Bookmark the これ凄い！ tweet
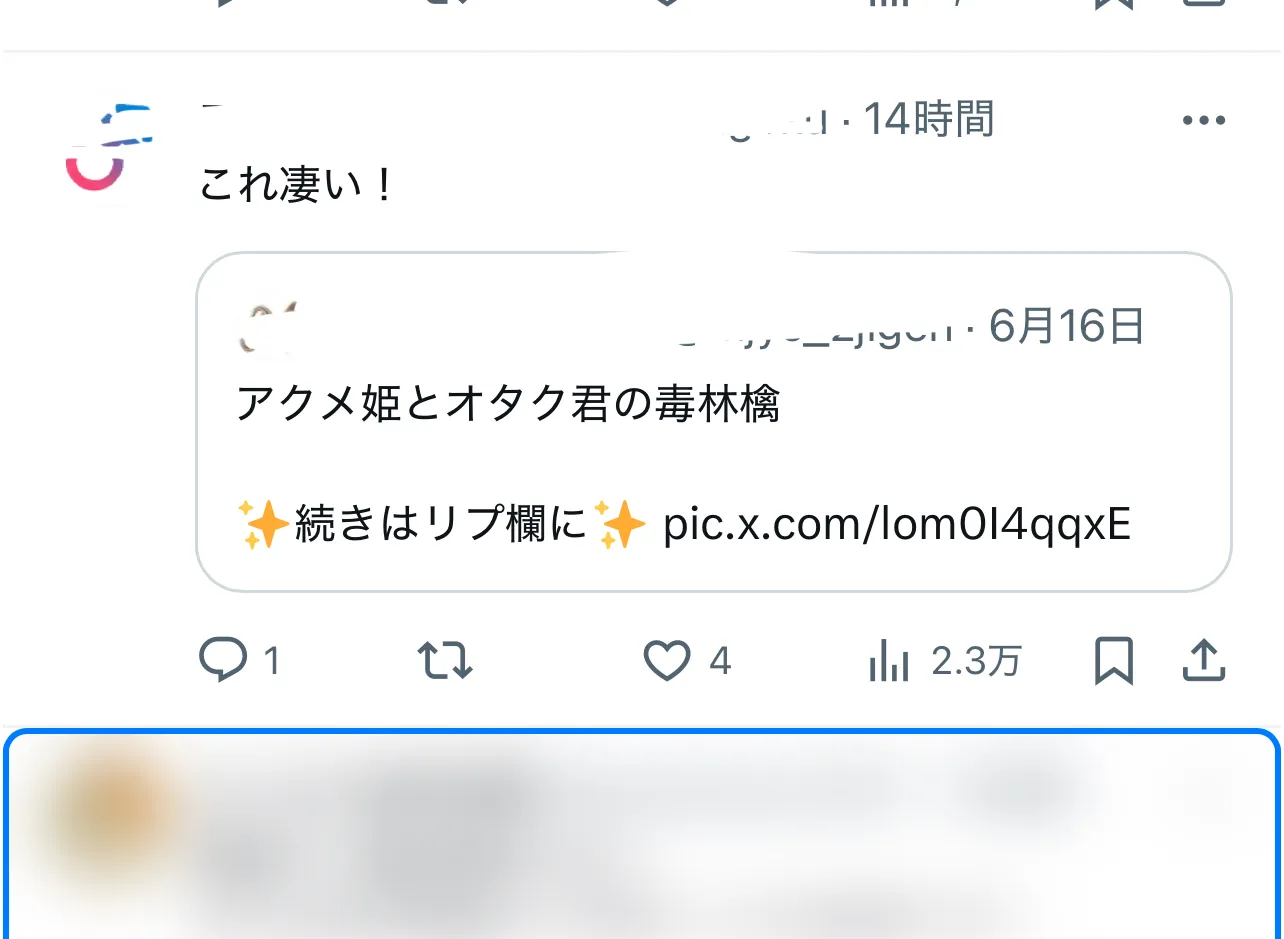Image resolution: width=1284 pixels, height=939 pixels. [1113, 660]
